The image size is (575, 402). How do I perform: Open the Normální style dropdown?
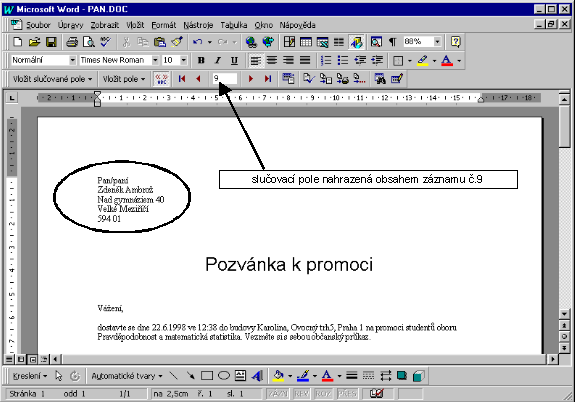tap(73, 60)
